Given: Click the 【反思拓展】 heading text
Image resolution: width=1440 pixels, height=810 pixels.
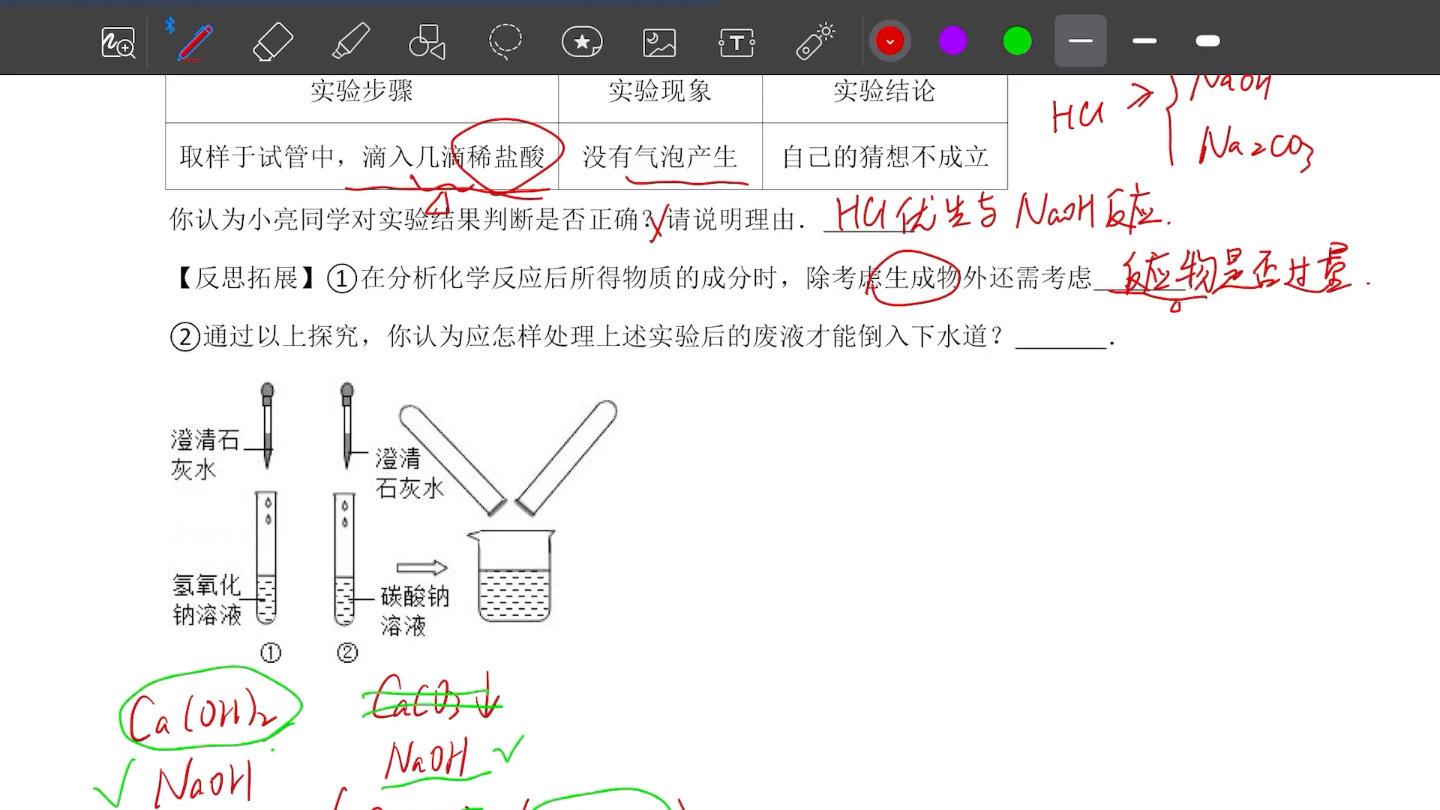Looking at the screenshot, I should (x=247, y=278).
